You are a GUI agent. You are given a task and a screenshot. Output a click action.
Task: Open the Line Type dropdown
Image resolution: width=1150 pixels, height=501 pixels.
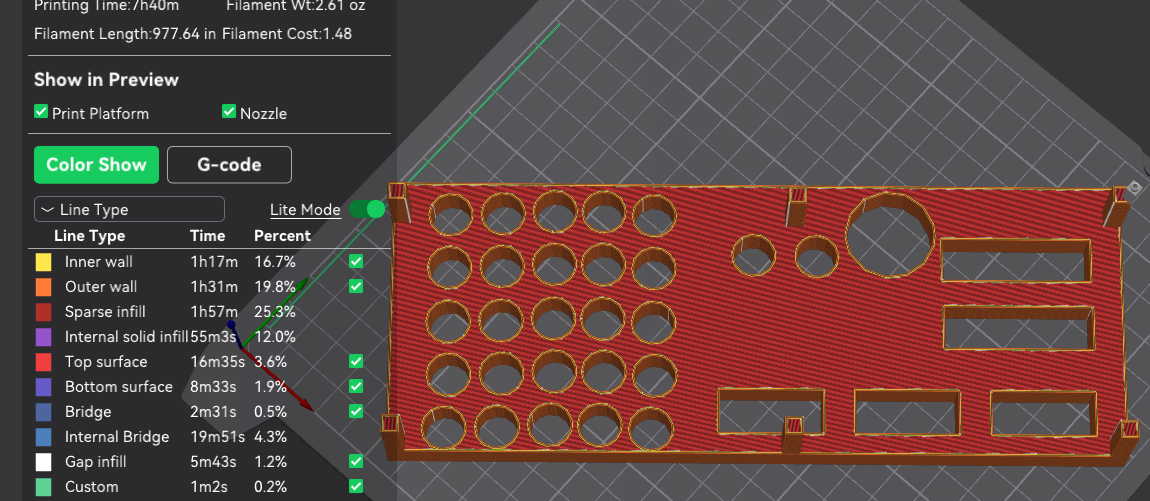click(129, 209)
